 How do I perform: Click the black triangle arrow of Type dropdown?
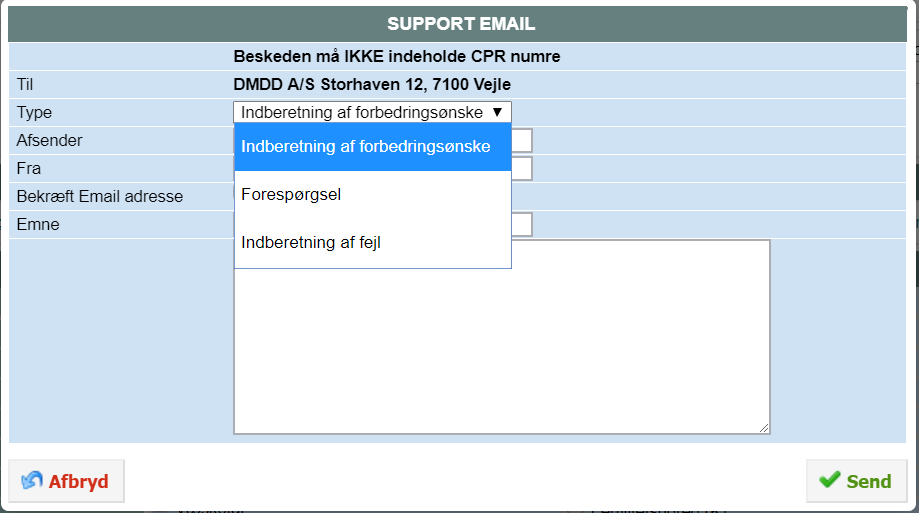pyautogui.click(x=497, y=112)
